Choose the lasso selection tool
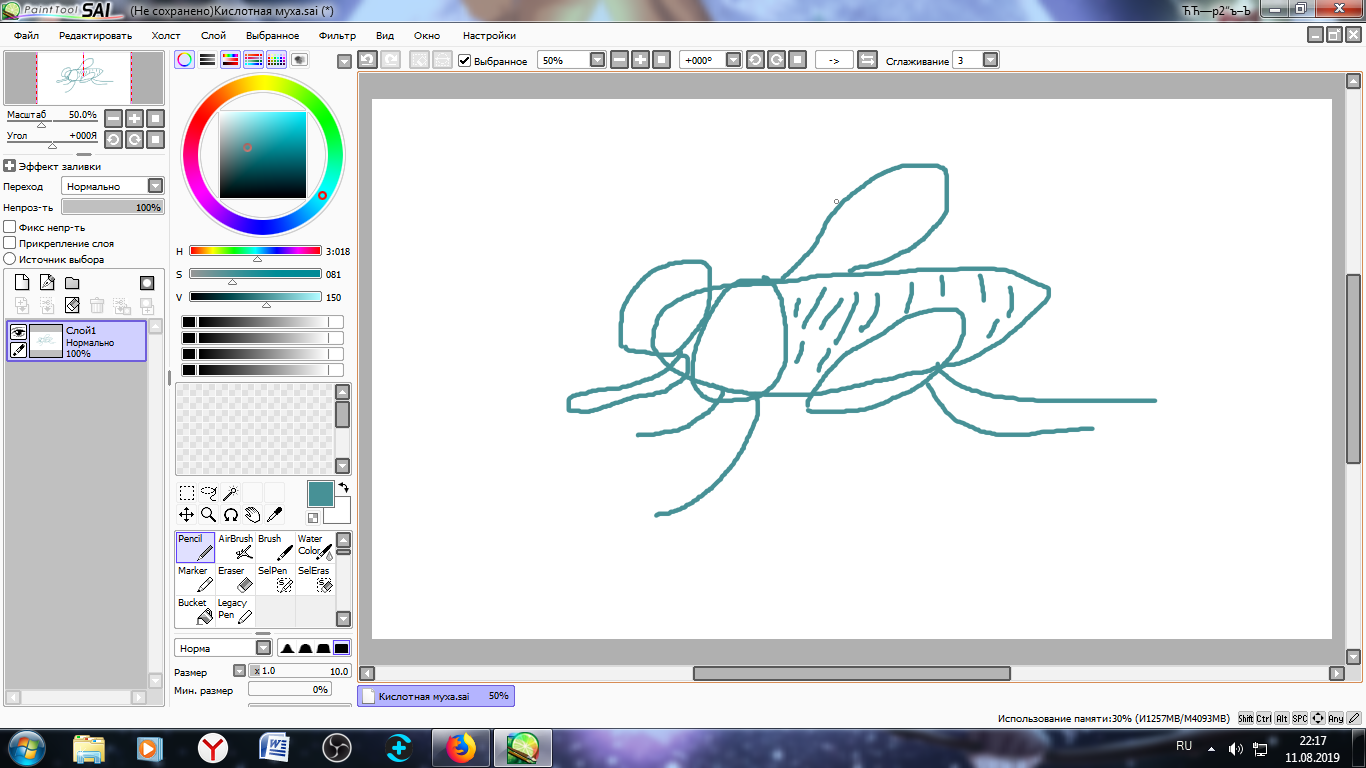1366x768 pixels. [209, 492]
